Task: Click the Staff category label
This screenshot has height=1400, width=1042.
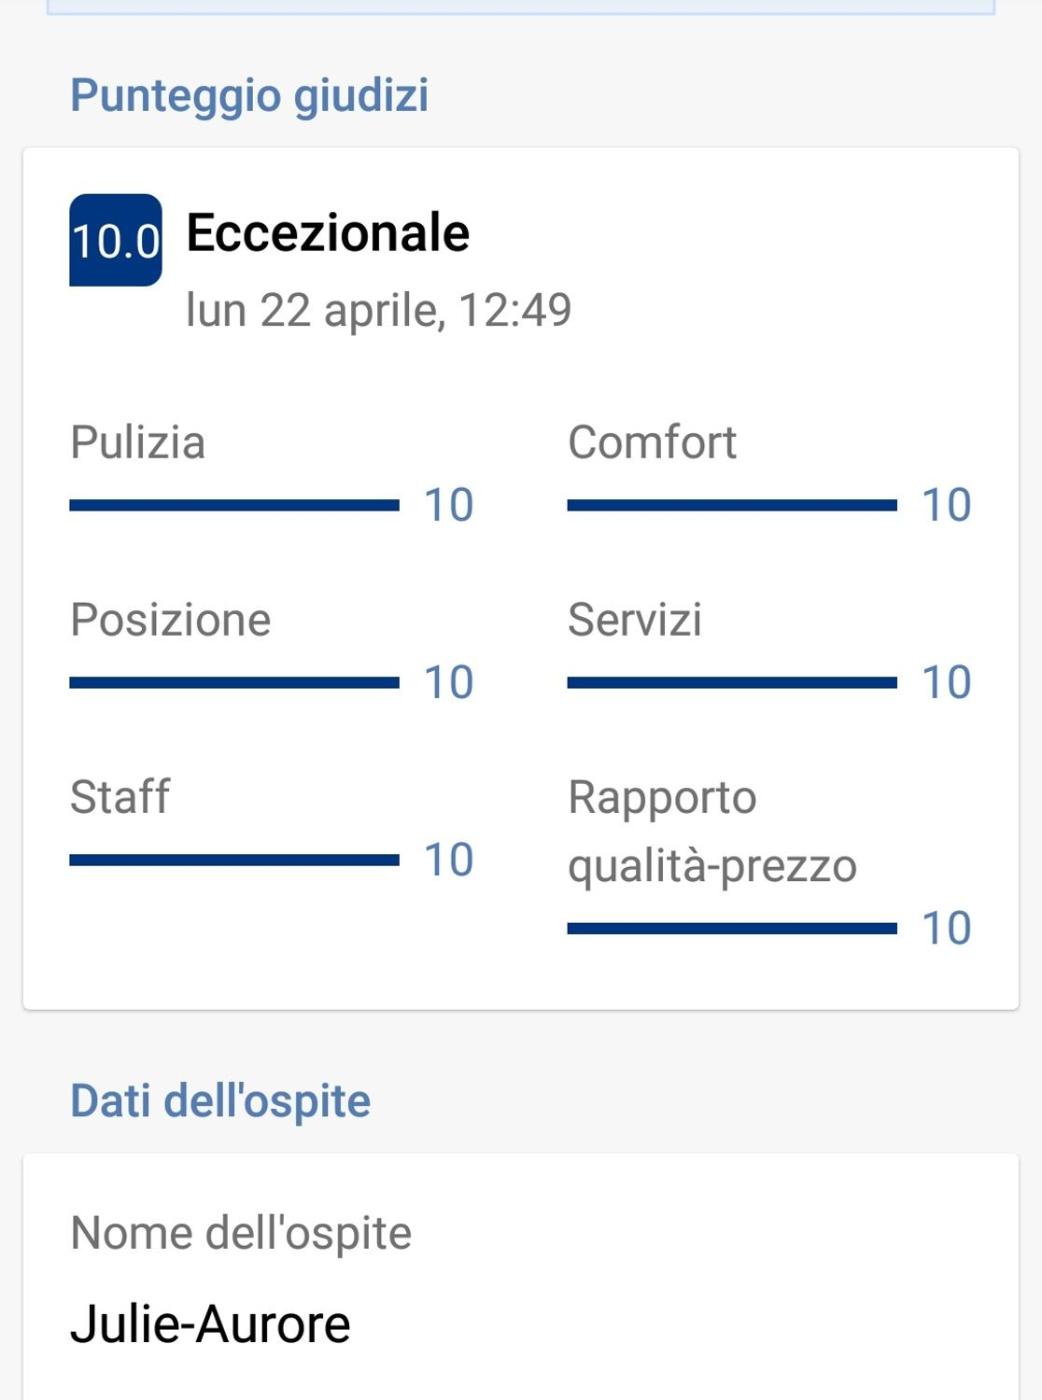Action: (x=120, y=797)
